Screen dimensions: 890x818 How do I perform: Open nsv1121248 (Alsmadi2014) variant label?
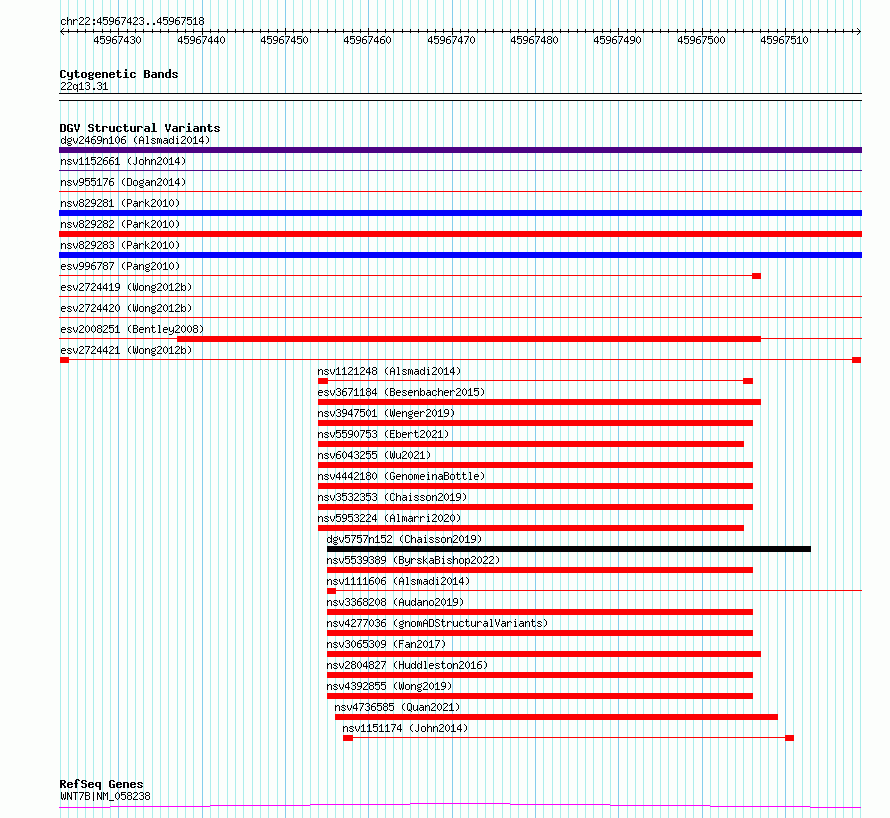click(389, 371)
